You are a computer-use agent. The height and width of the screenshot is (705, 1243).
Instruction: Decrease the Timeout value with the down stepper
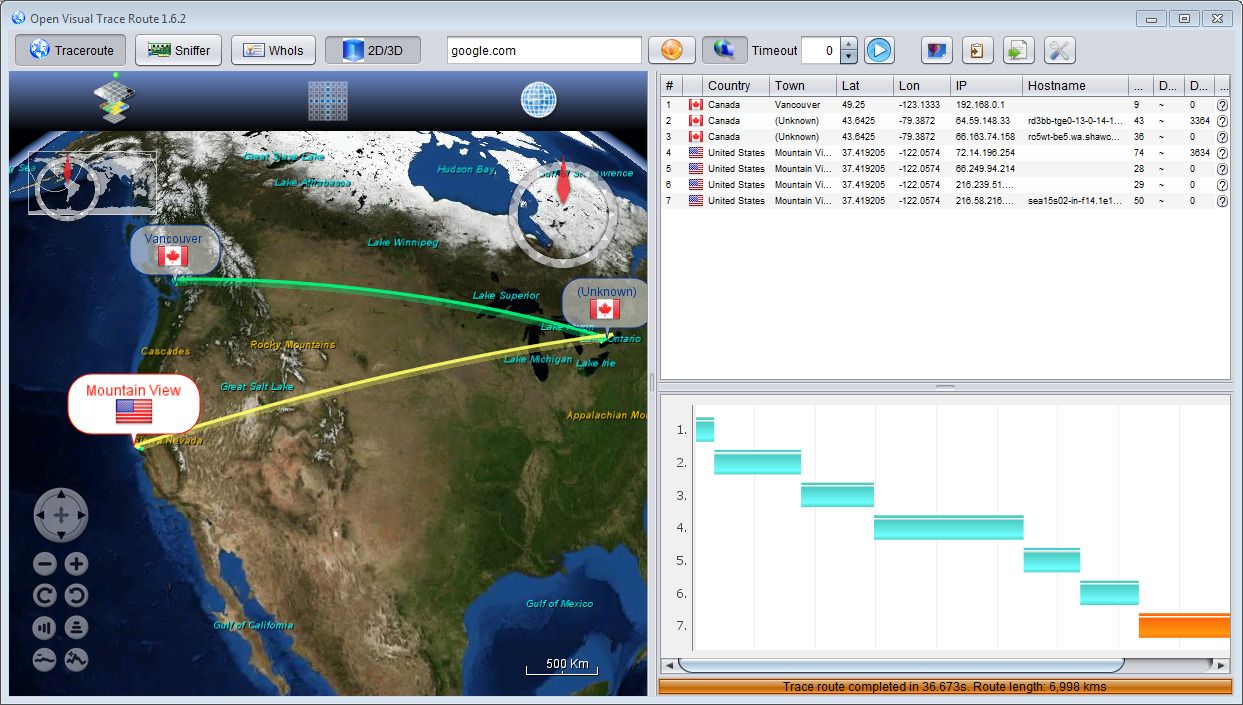(x=847, y=56)
